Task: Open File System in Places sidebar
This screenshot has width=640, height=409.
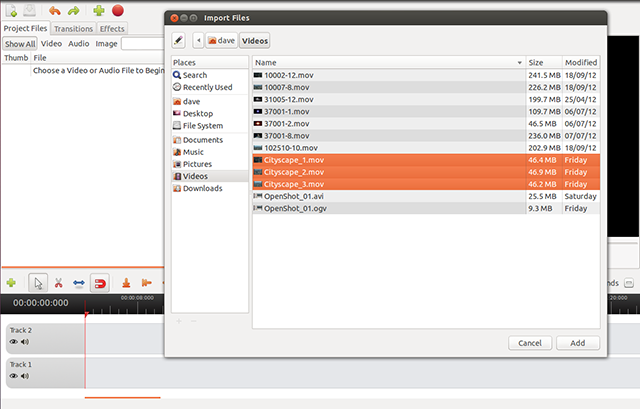Action: coord(210,126)
